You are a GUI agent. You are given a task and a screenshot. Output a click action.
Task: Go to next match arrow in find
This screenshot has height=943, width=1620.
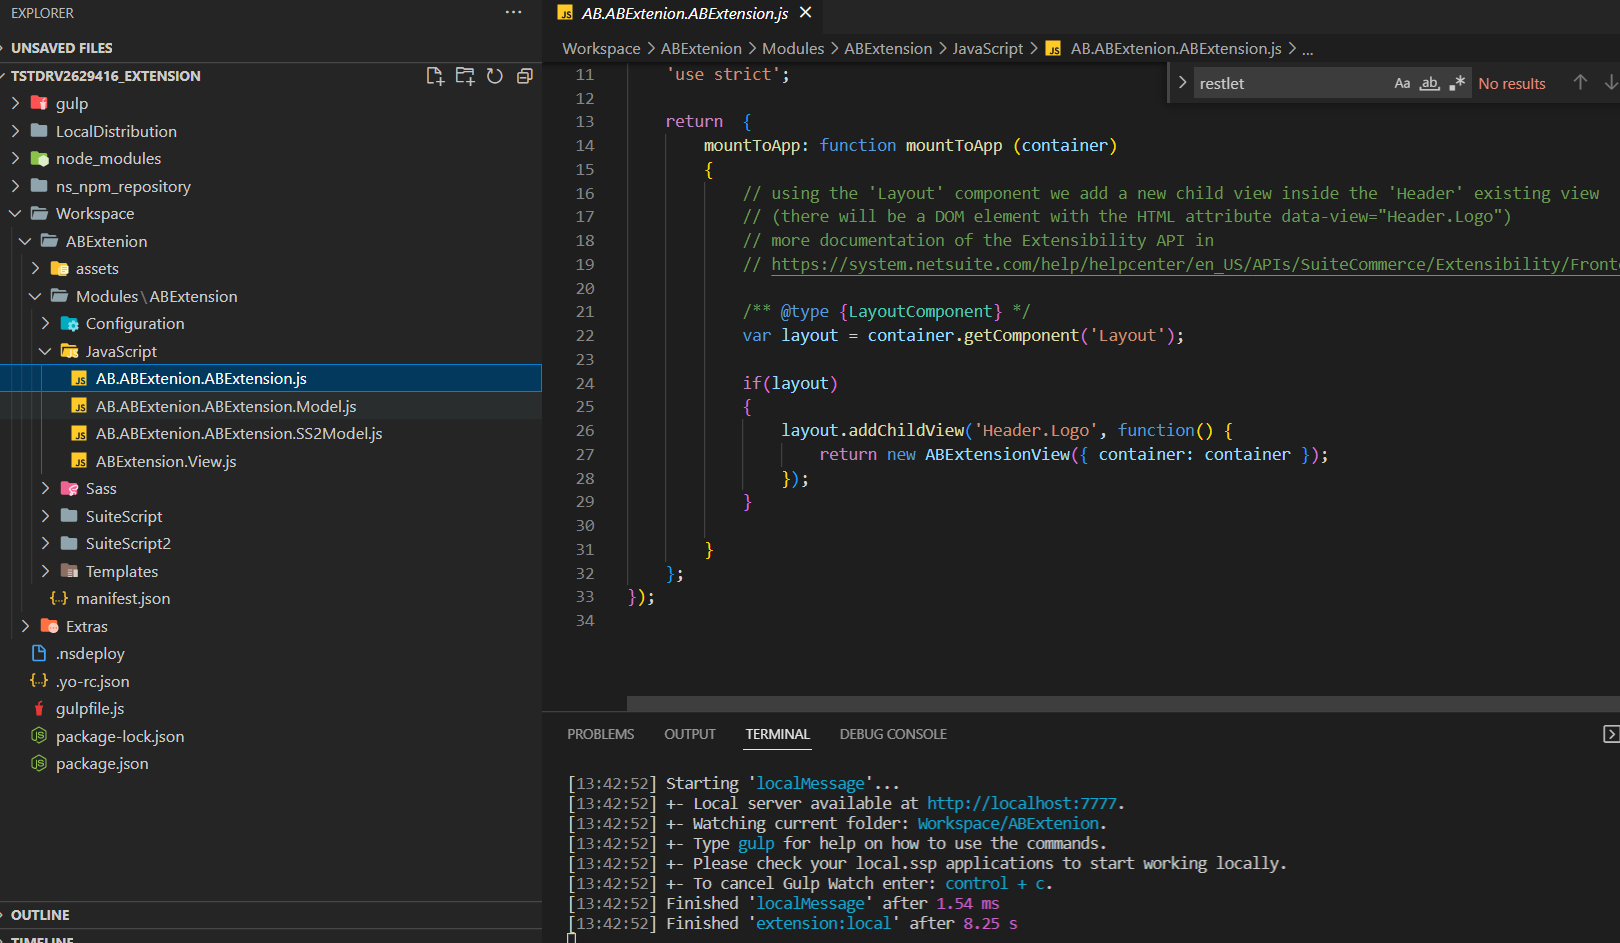[x=1610, y=83]
